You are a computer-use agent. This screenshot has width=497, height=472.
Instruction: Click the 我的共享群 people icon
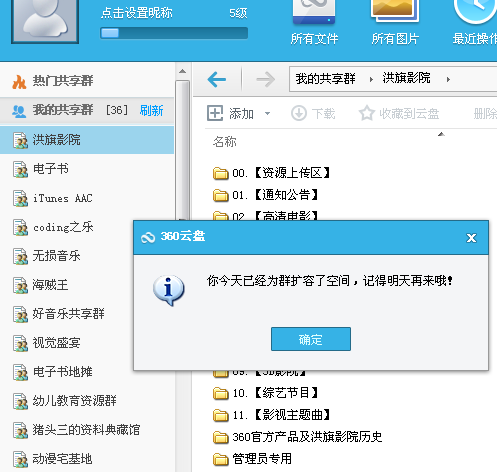tap(19, 111)
